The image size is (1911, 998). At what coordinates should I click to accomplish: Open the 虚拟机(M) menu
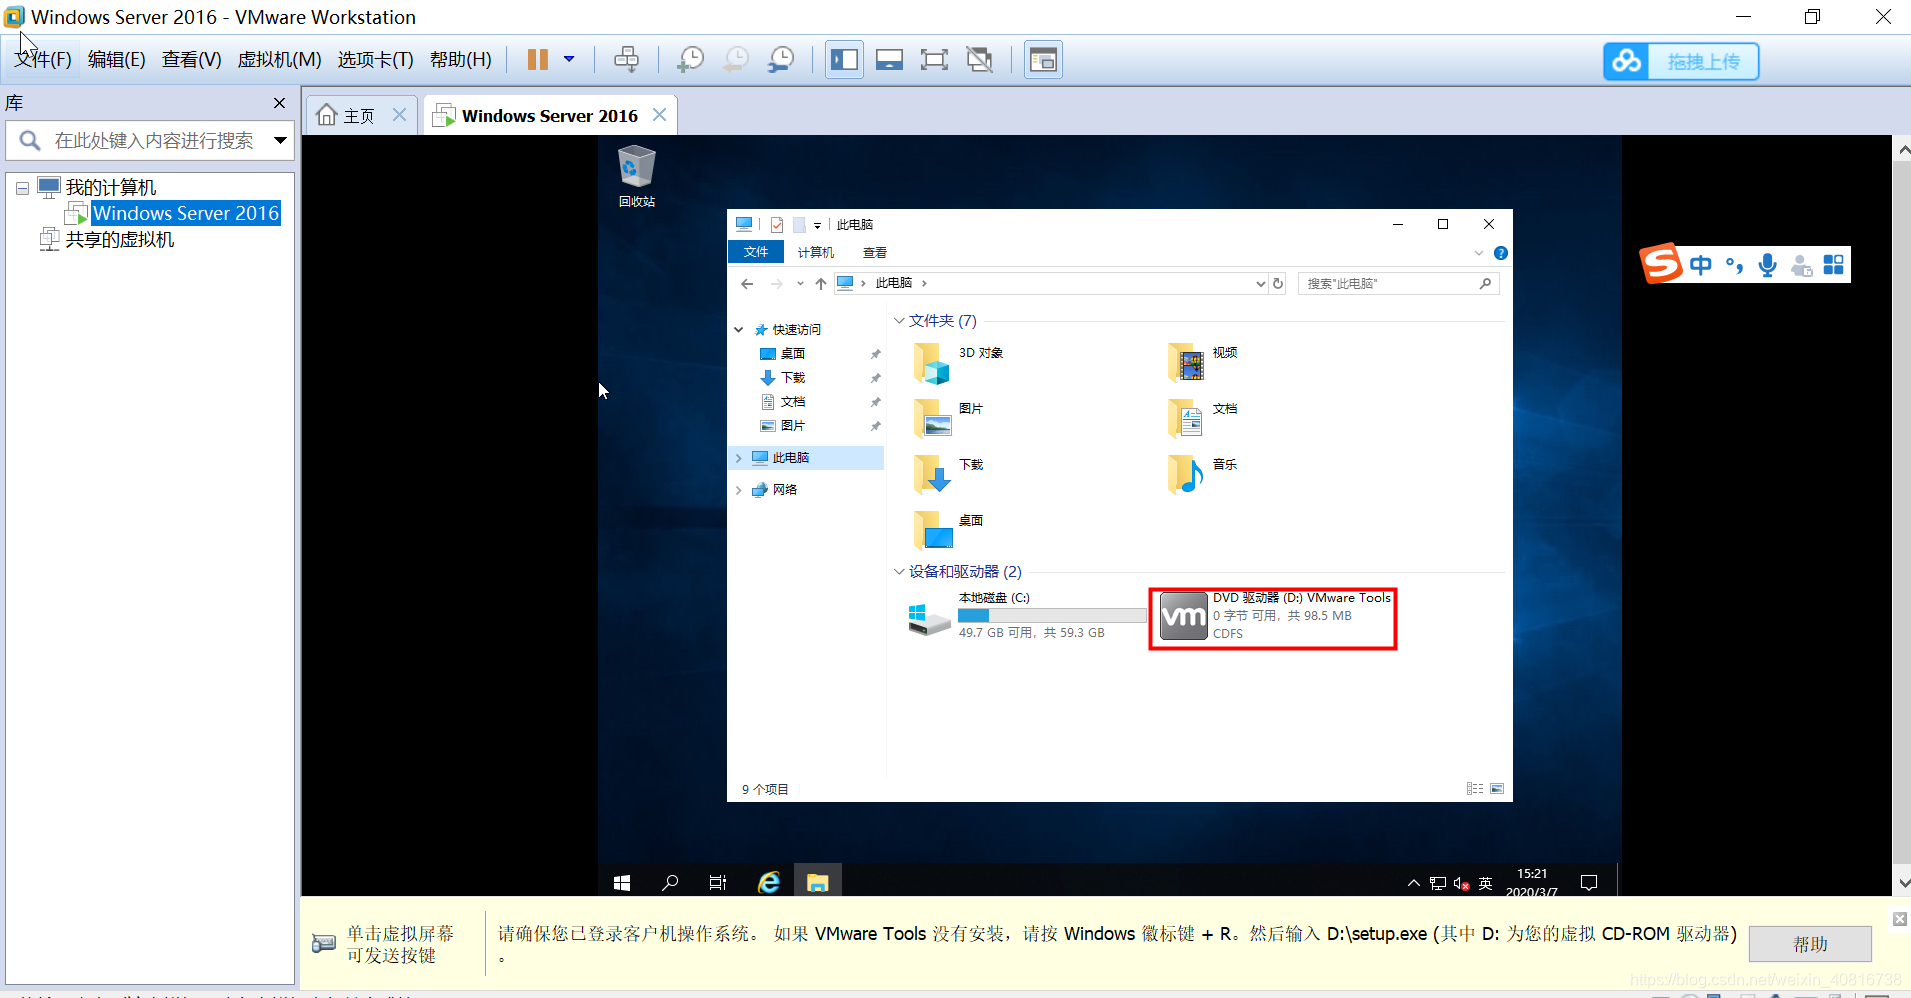point(279,60)
